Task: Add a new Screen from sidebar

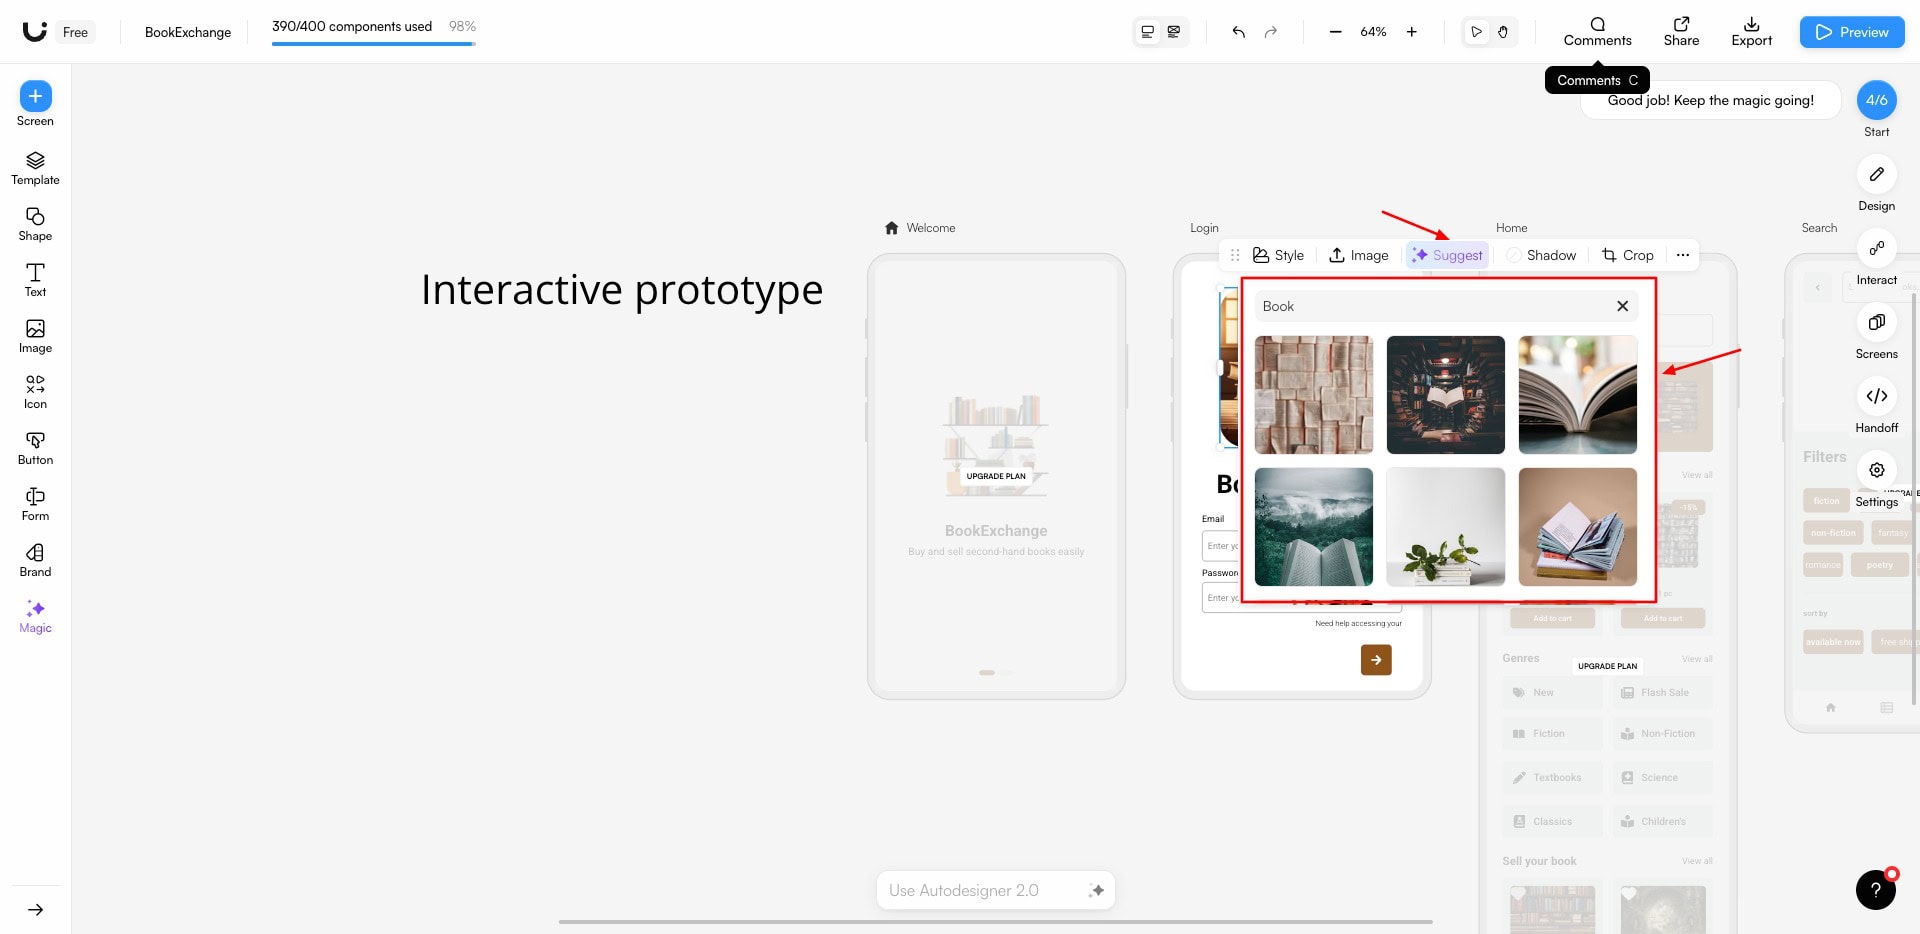Action: (x=35, y=97)
